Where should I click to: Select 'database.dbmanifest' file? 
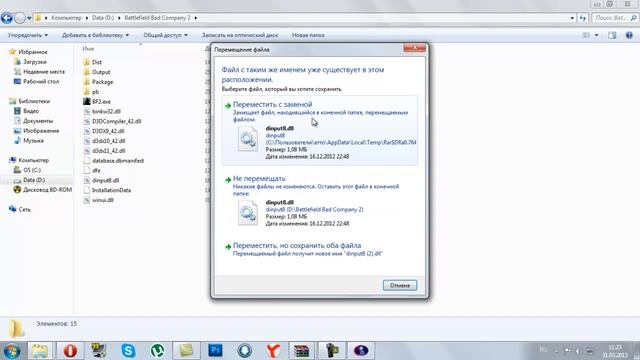coord(118,160)
